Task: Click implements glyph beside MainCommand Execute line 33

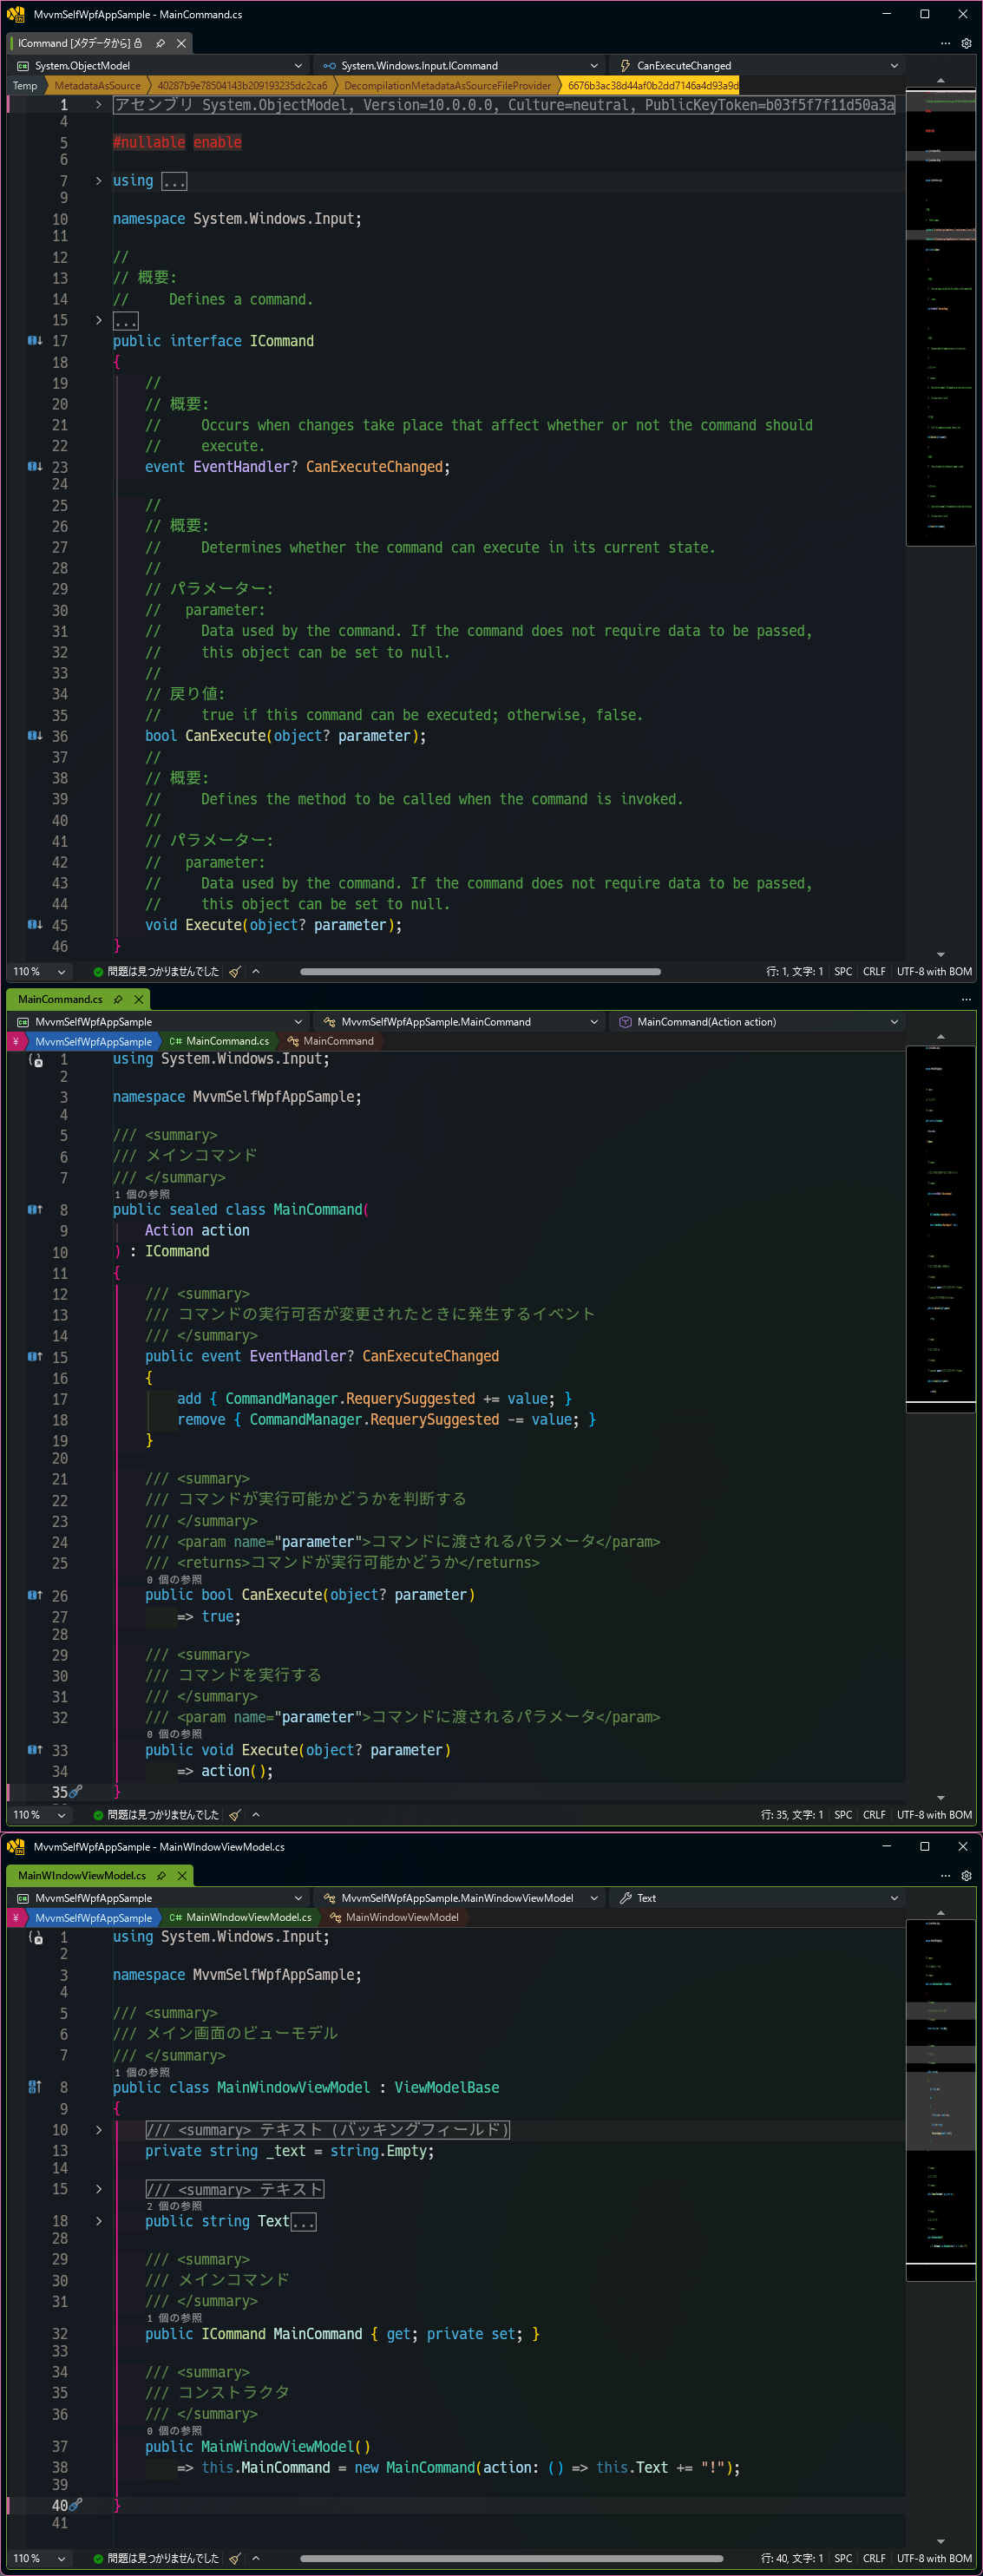Action: click(x=34, y=1750)
